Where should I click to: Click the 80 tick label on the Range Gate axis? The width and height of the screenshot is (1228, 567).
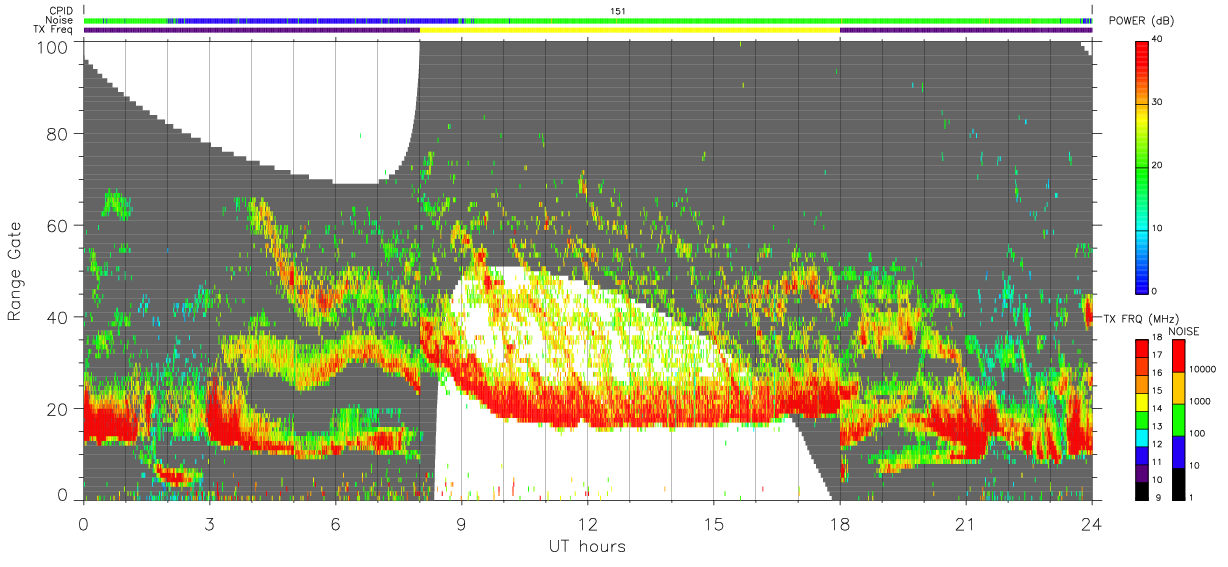(x=58, y=133)
